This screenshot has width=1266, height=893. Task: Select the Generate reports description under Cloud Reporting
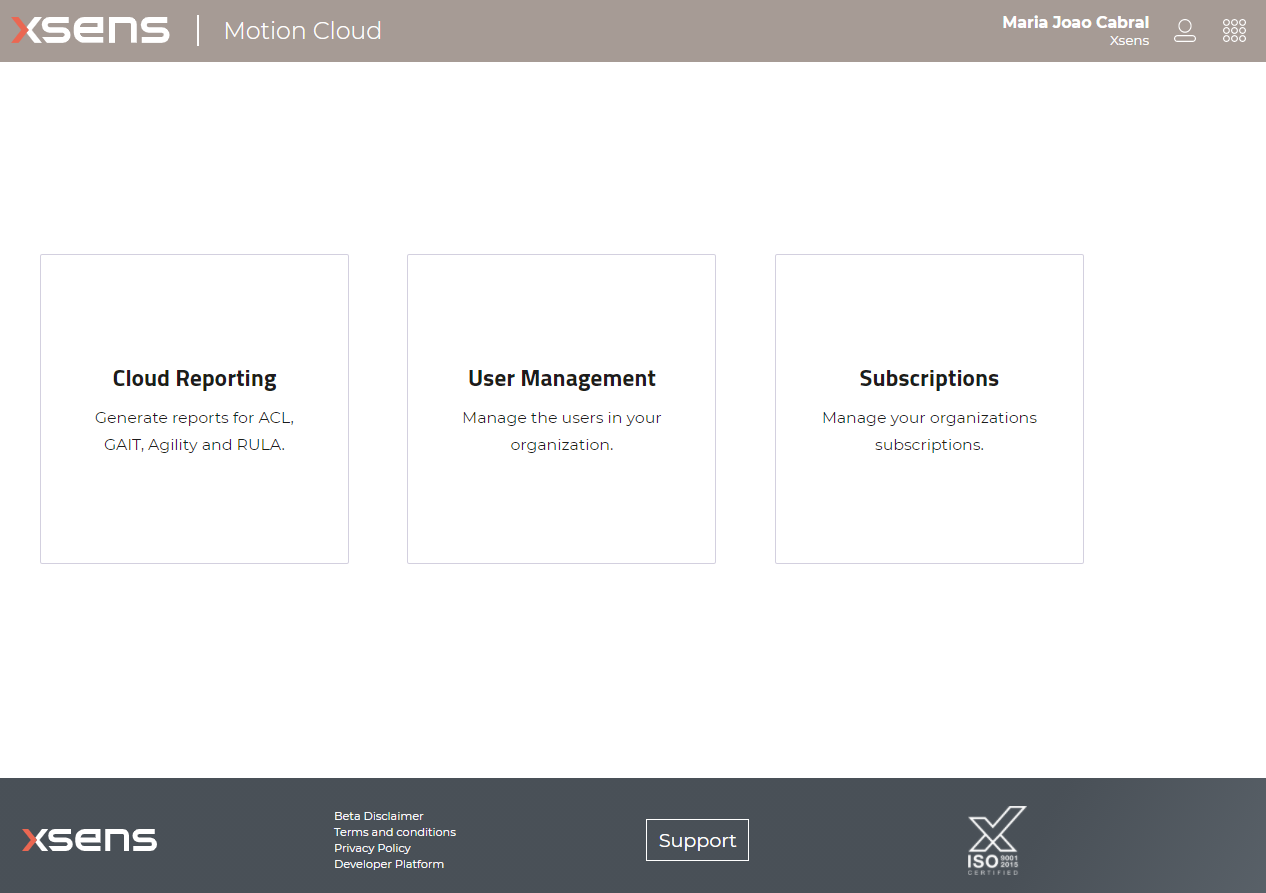(x=194, y=430)
